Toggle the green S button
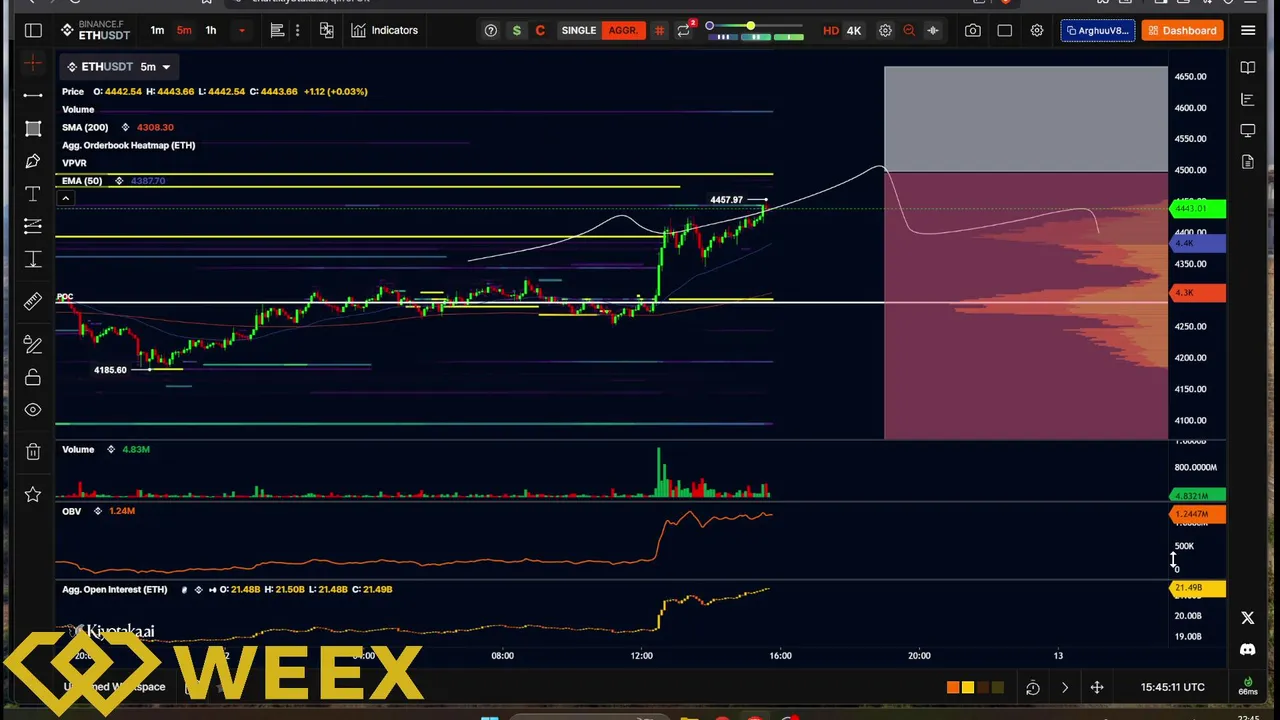This screenshot has height=720, width=1280. tap(516, 30)
